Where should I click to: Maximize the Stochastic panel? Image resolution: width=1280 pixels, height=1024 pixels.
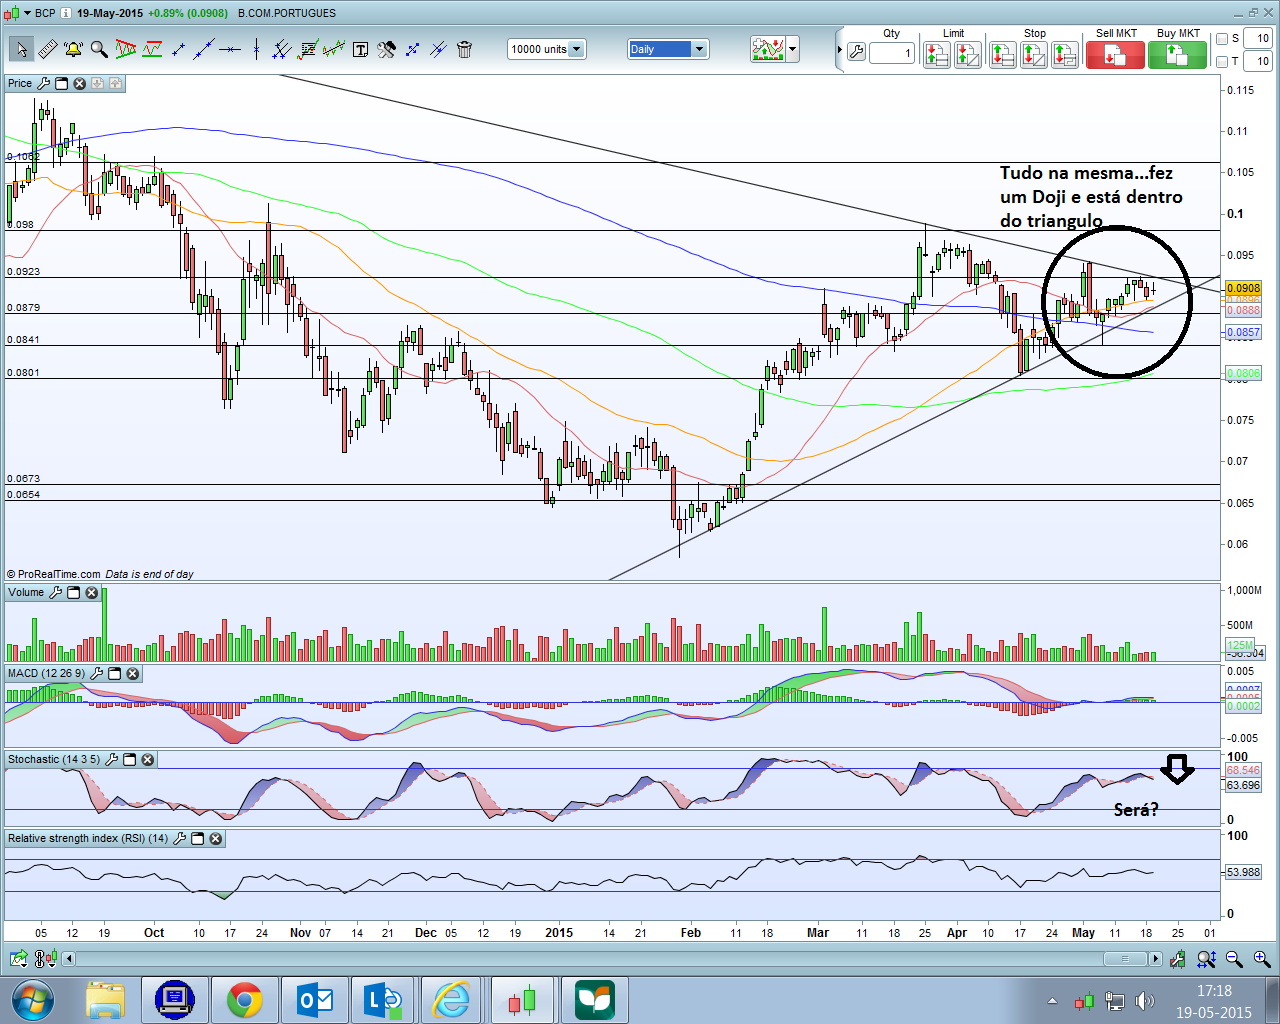(x=129, y=760)
